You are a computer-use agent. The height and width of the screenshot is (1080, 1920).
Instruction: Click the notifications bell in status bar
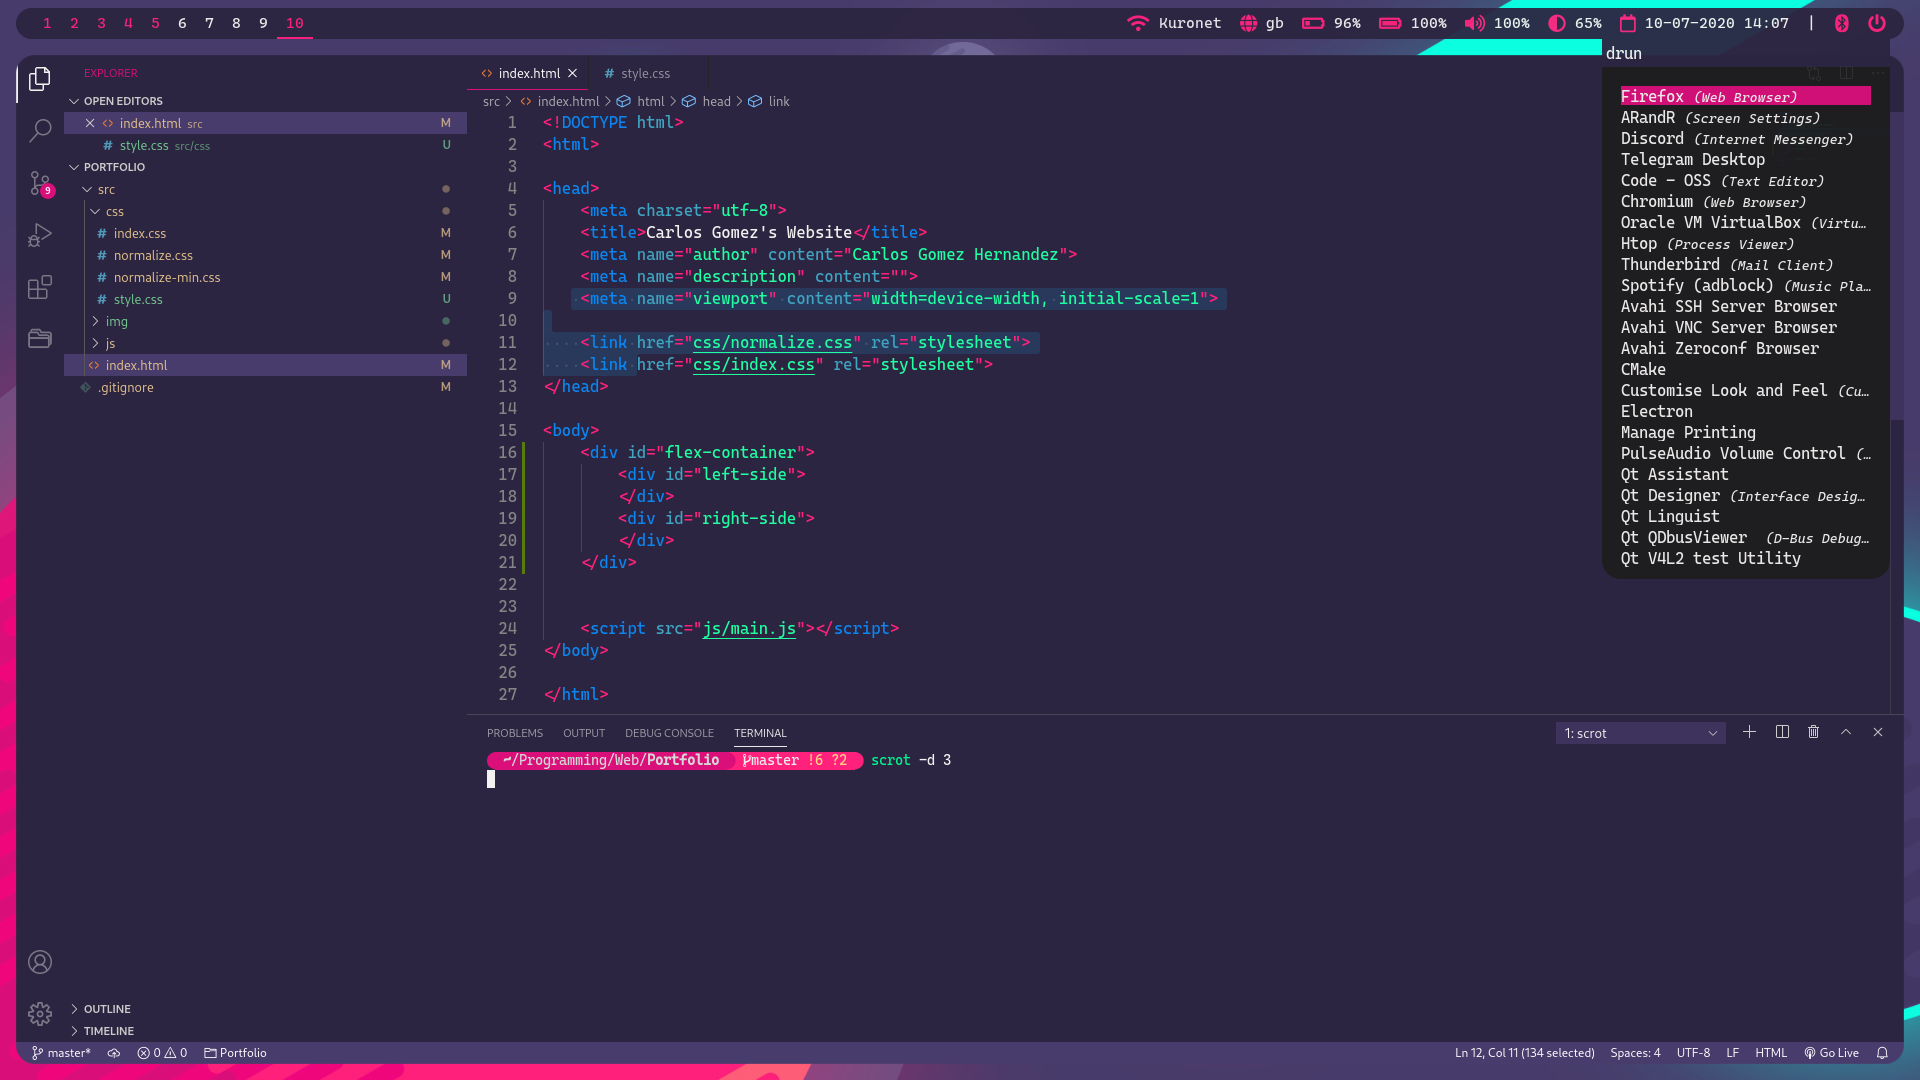1882,1053
